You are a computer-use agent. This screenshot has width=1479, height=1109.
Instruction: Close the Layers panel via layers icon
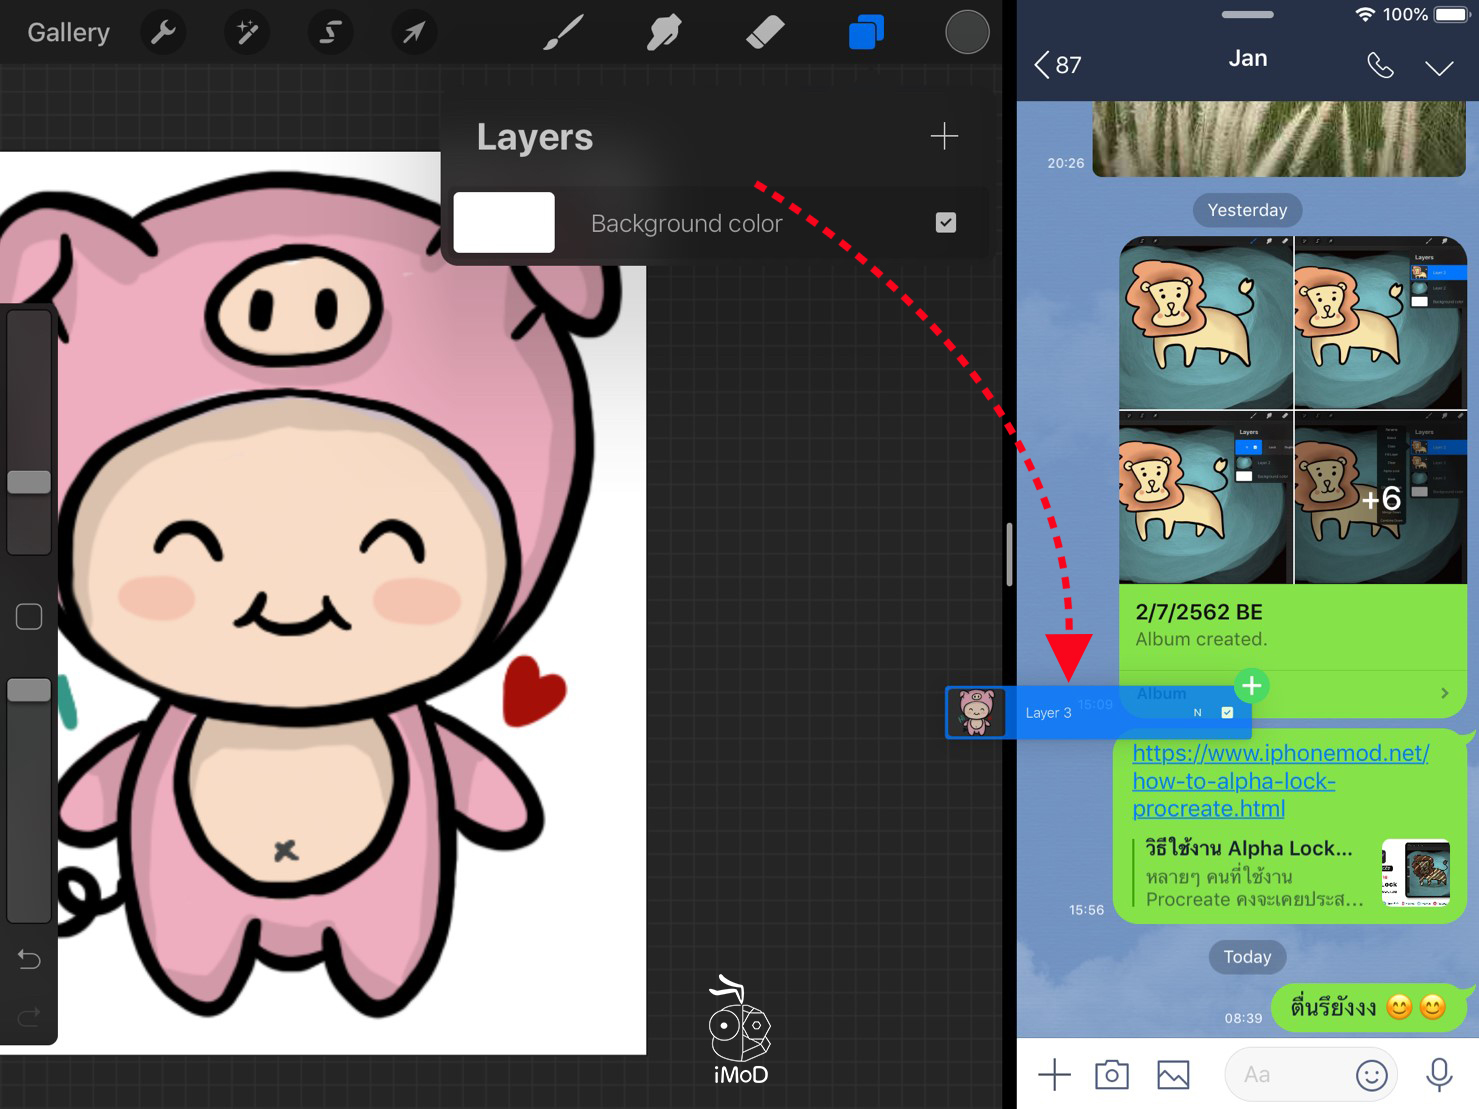pyautogui.click(x=866, y=33)
